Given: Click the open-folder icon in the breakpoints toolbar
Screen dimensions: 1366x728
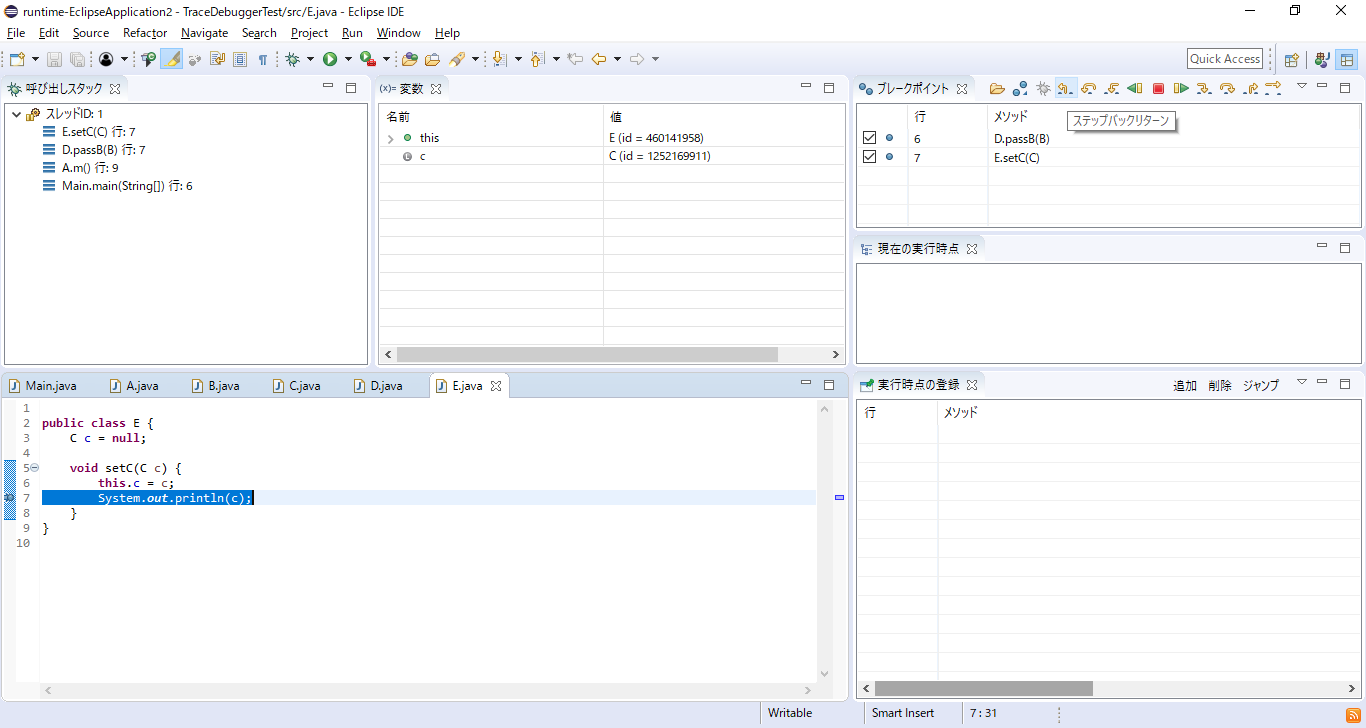Looking at the screenshot, I should tap(997, 89).
